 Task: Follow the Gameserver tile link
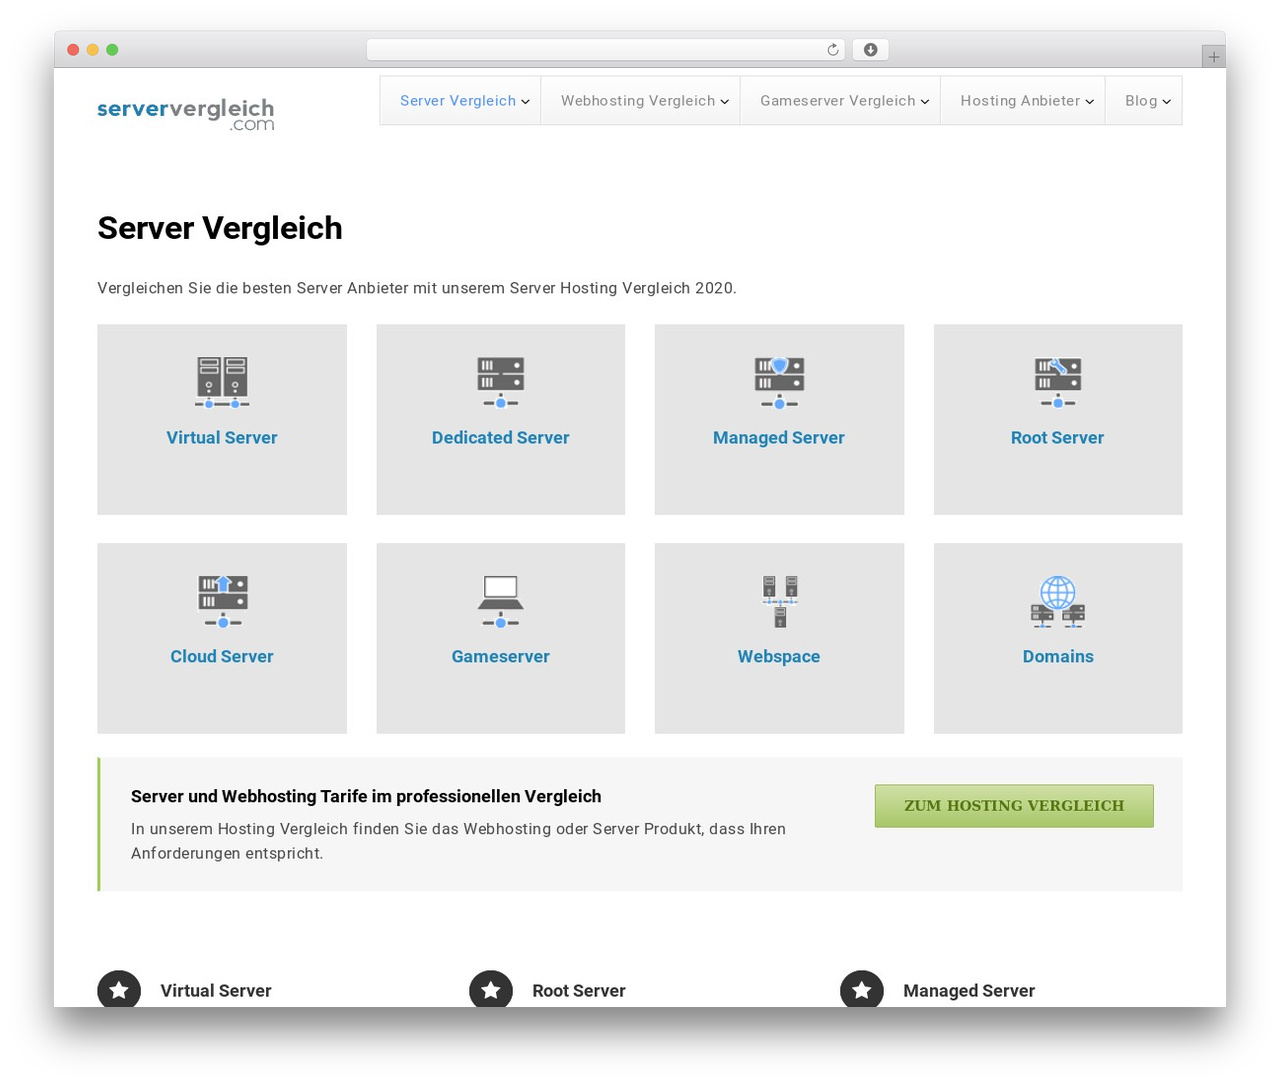tap(500, 657)
